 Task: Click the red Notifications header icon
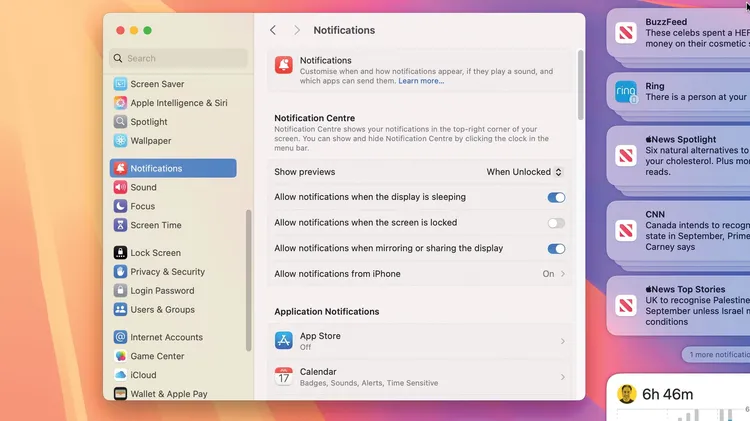point(284,65)
